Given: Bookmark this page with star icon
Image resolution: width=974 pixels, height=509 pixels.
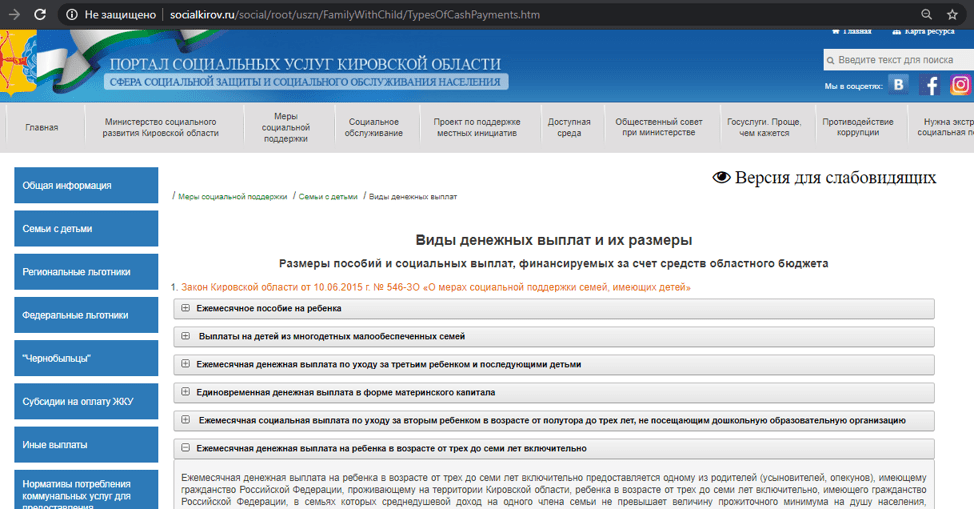Looking at the screenshot, I should (952, 14).
